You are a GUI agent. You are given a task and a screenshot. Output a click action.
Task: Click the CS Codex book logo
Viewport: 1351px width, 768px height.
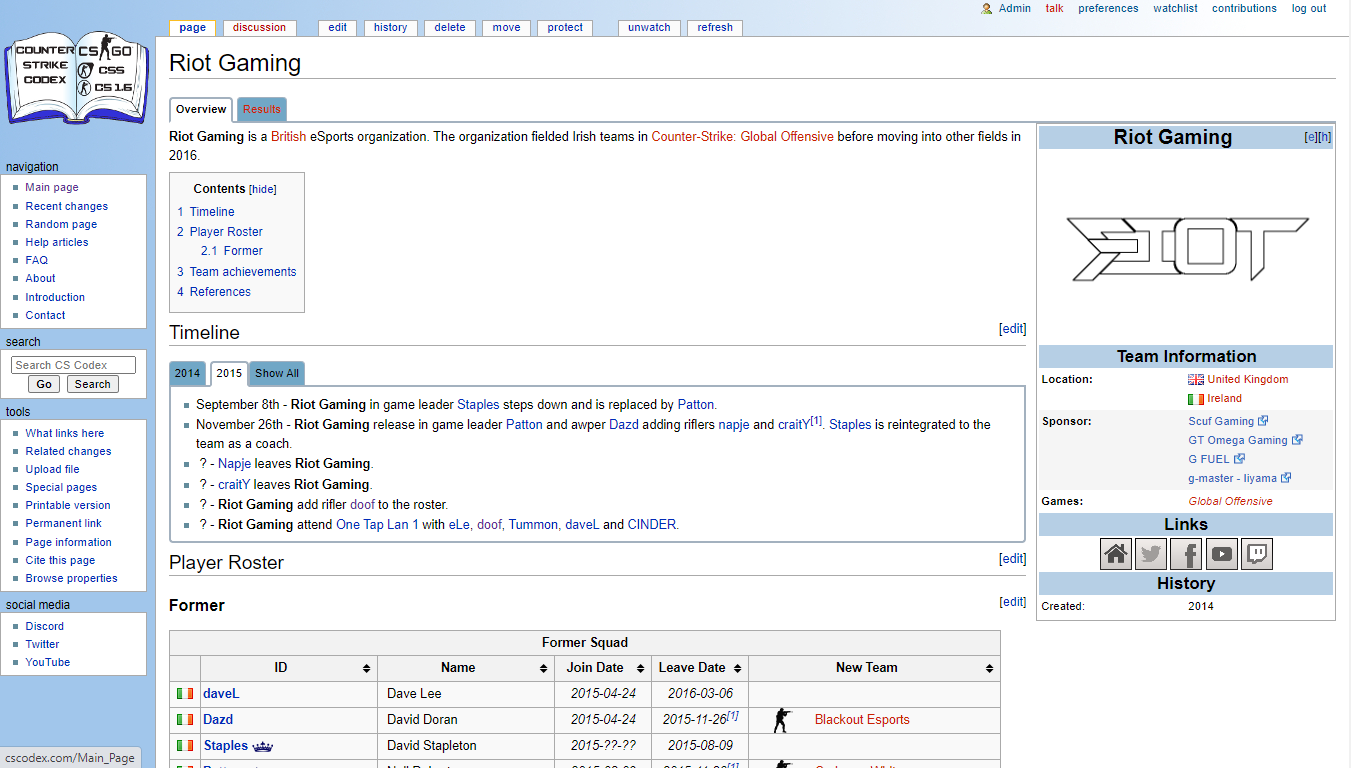click(77, 78)
